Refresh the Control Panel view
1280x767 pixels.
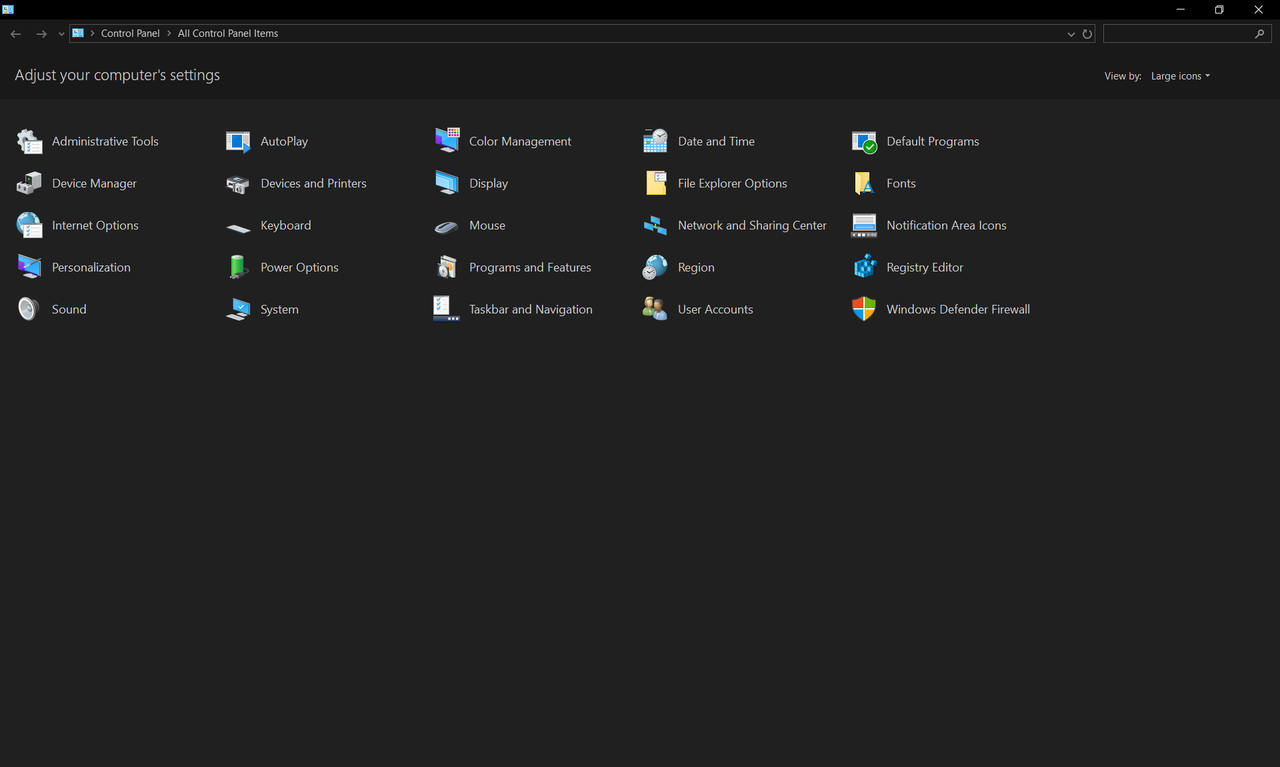point(1087,34)
